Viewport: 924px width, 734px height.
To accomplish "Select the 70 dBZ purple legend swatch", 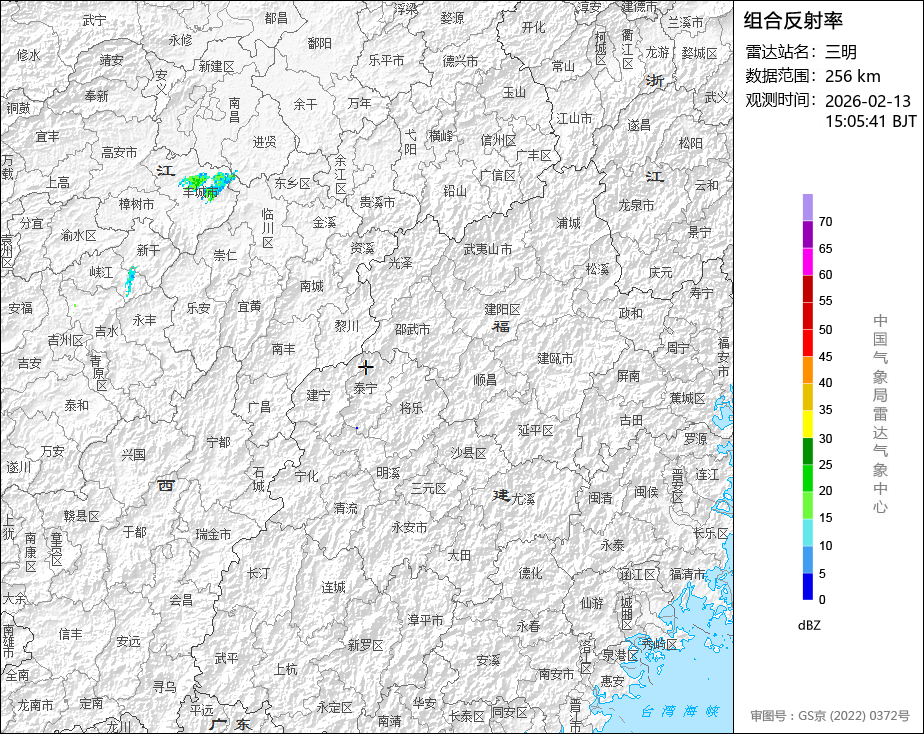I will pyautogui.click(x=807, y=207).
